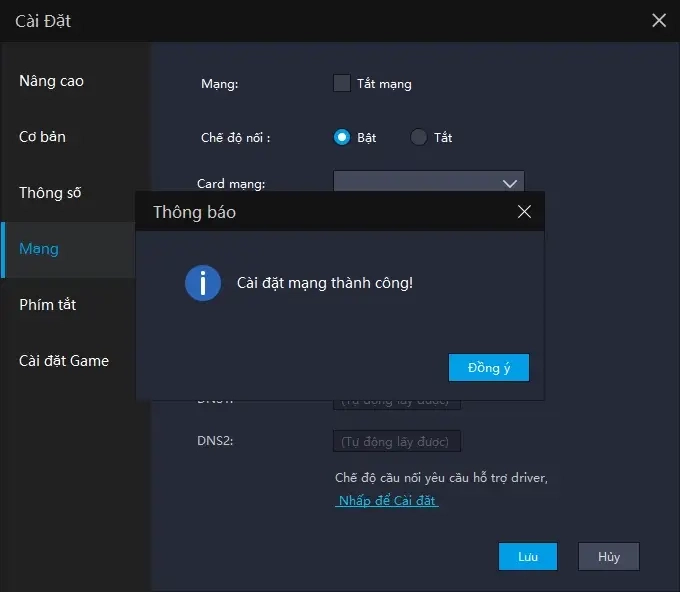Select the Bật radio button
This screenshot has height=592, width=680.
coord(342,138)
